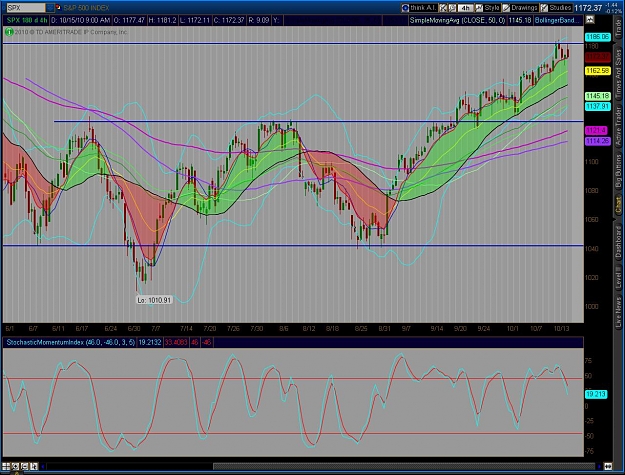The height and width of the screenshot is (475, 625).
Task: Open the Dashboard side tab
Action: (618, 241)
